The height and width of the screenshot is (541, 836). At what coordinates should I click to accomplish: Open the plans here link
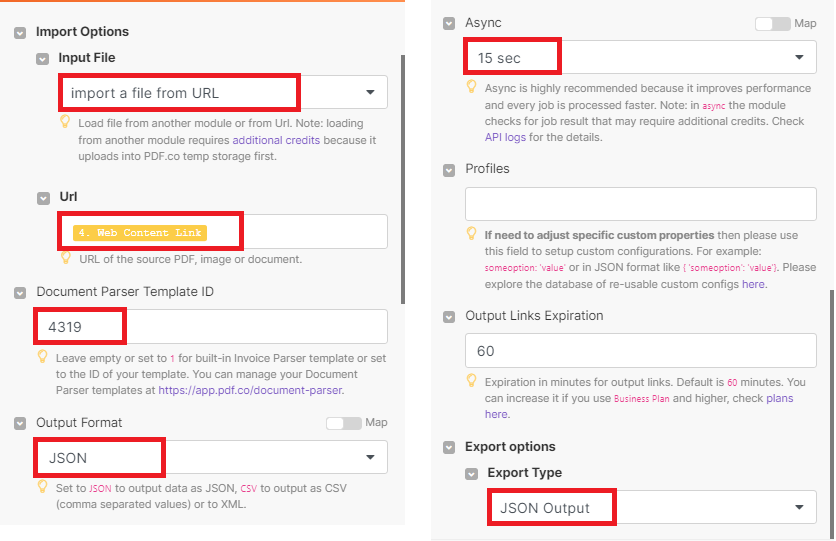click(779, 399)
